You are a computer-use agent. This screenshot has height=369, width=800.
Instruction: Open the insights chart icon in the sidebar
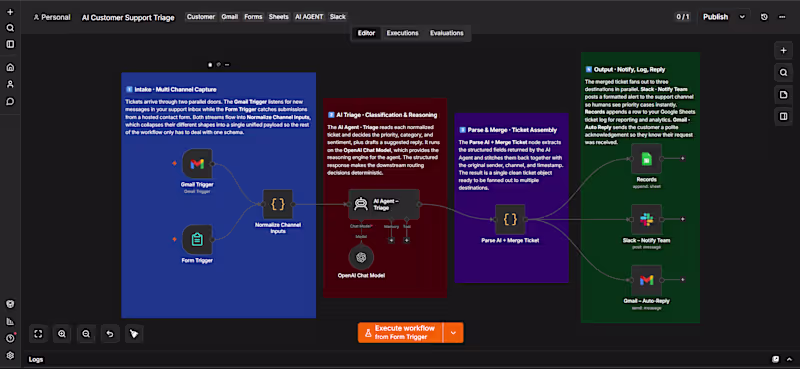[10, 321]
